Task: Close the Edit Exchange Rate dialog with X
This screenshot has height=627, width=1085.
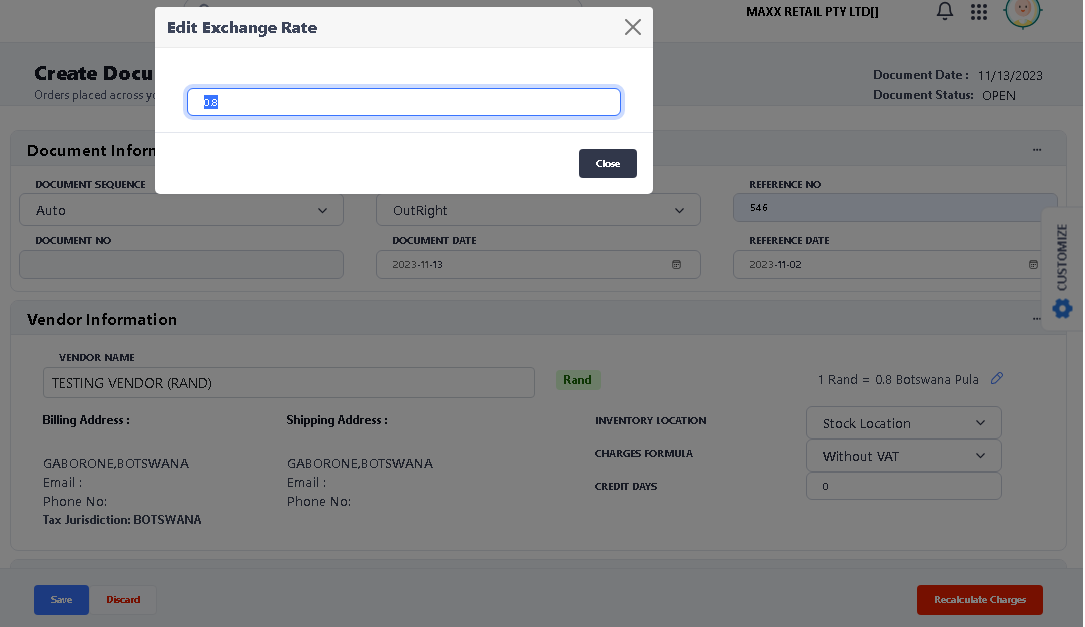Action: coord(632,27)
